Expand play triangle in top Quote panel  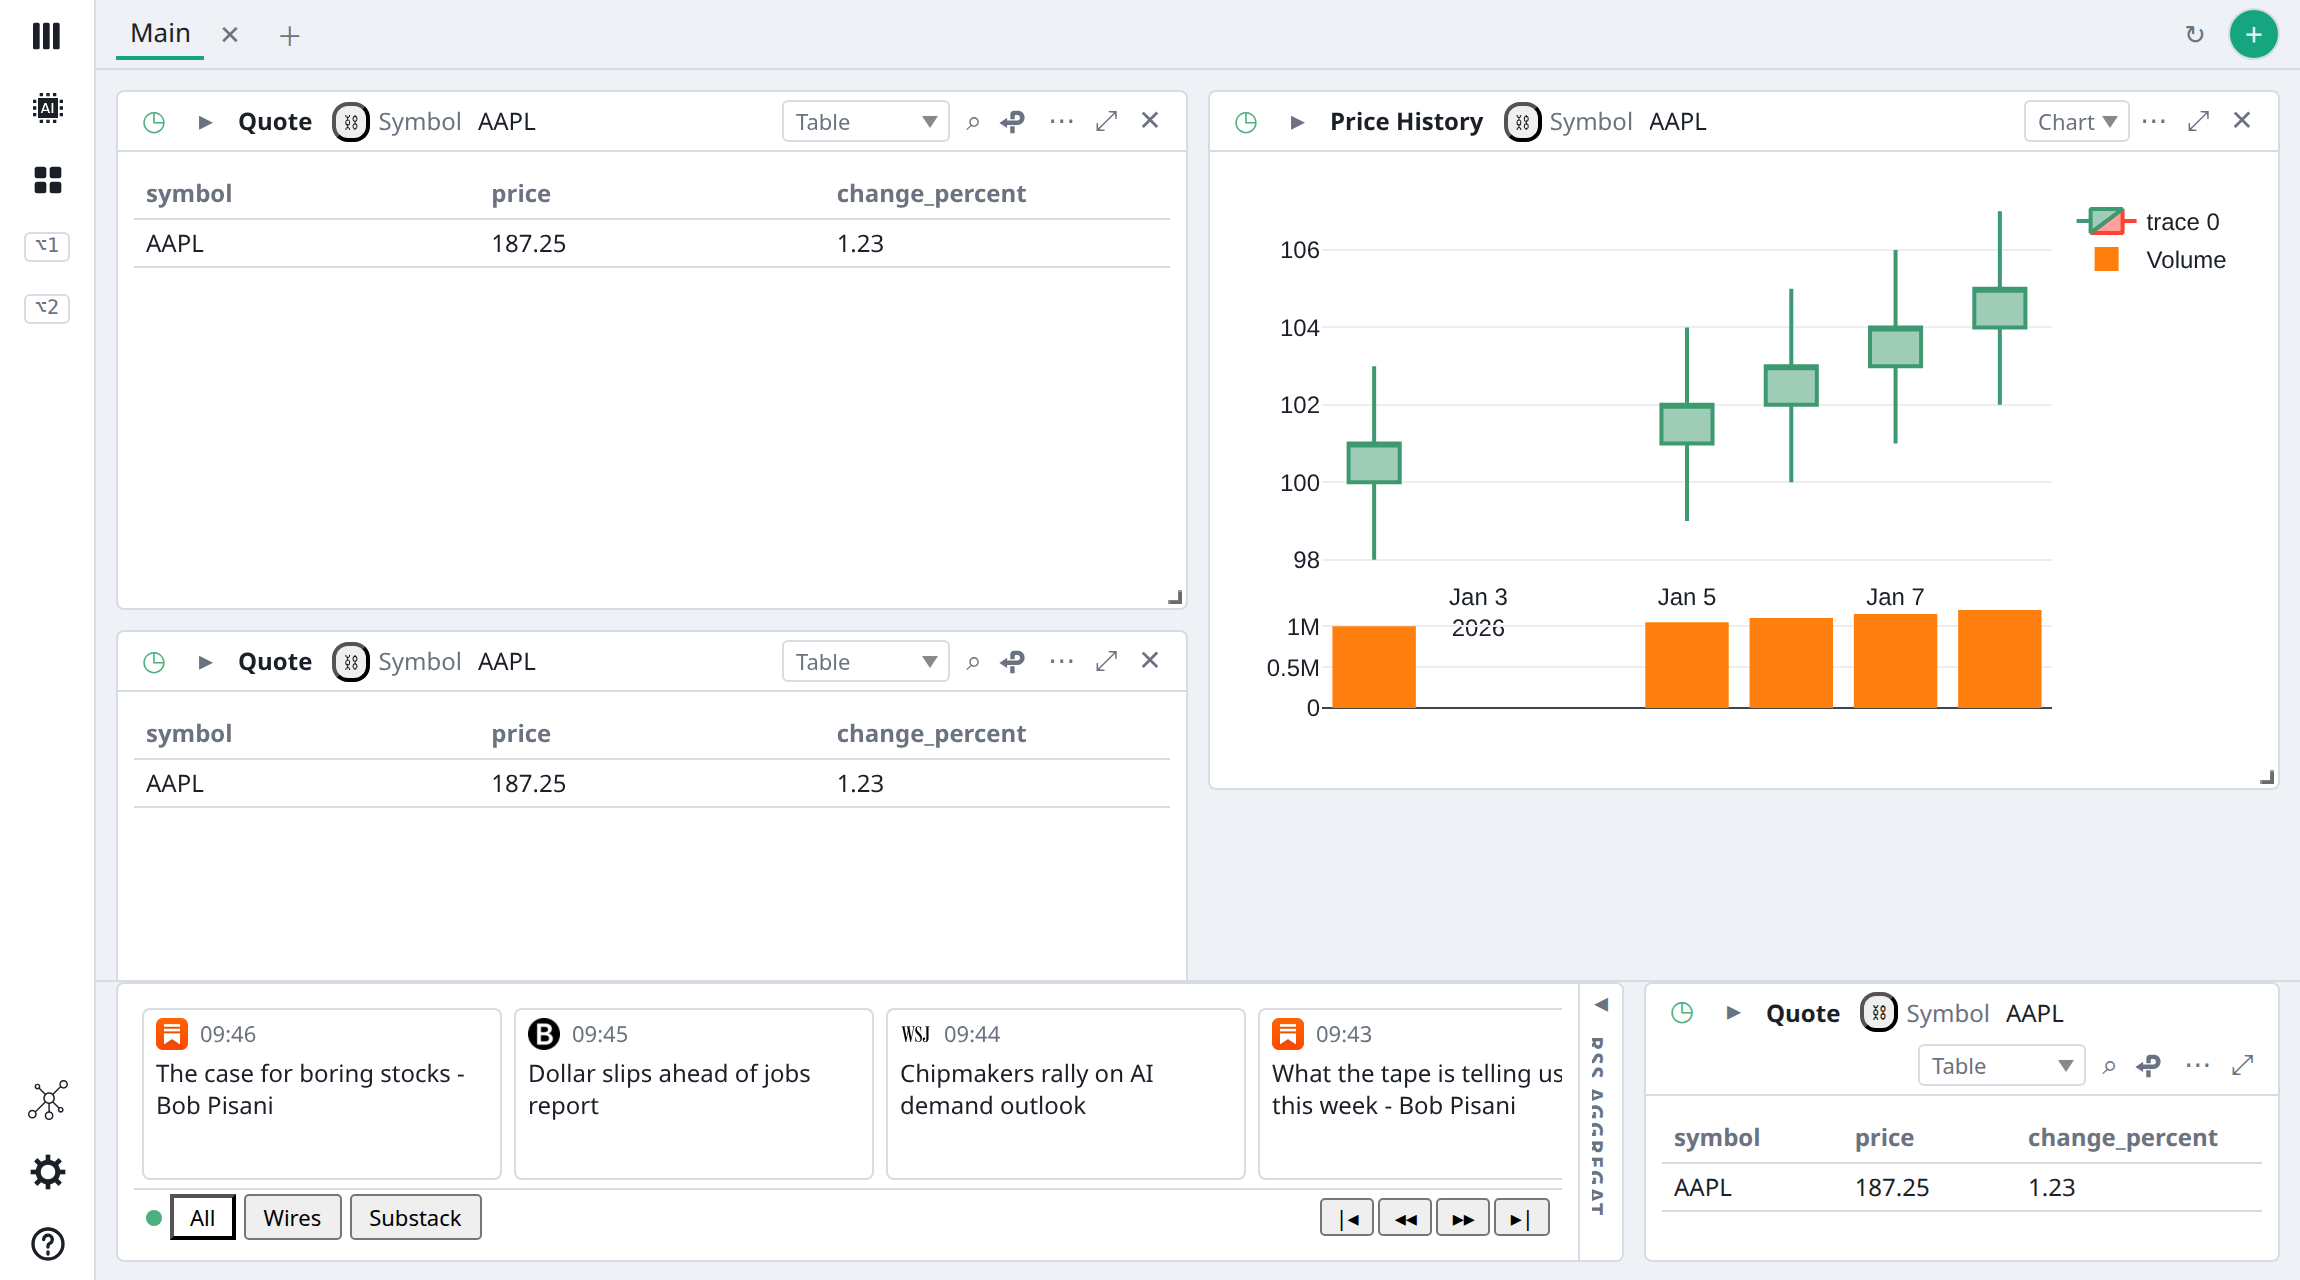205,122
